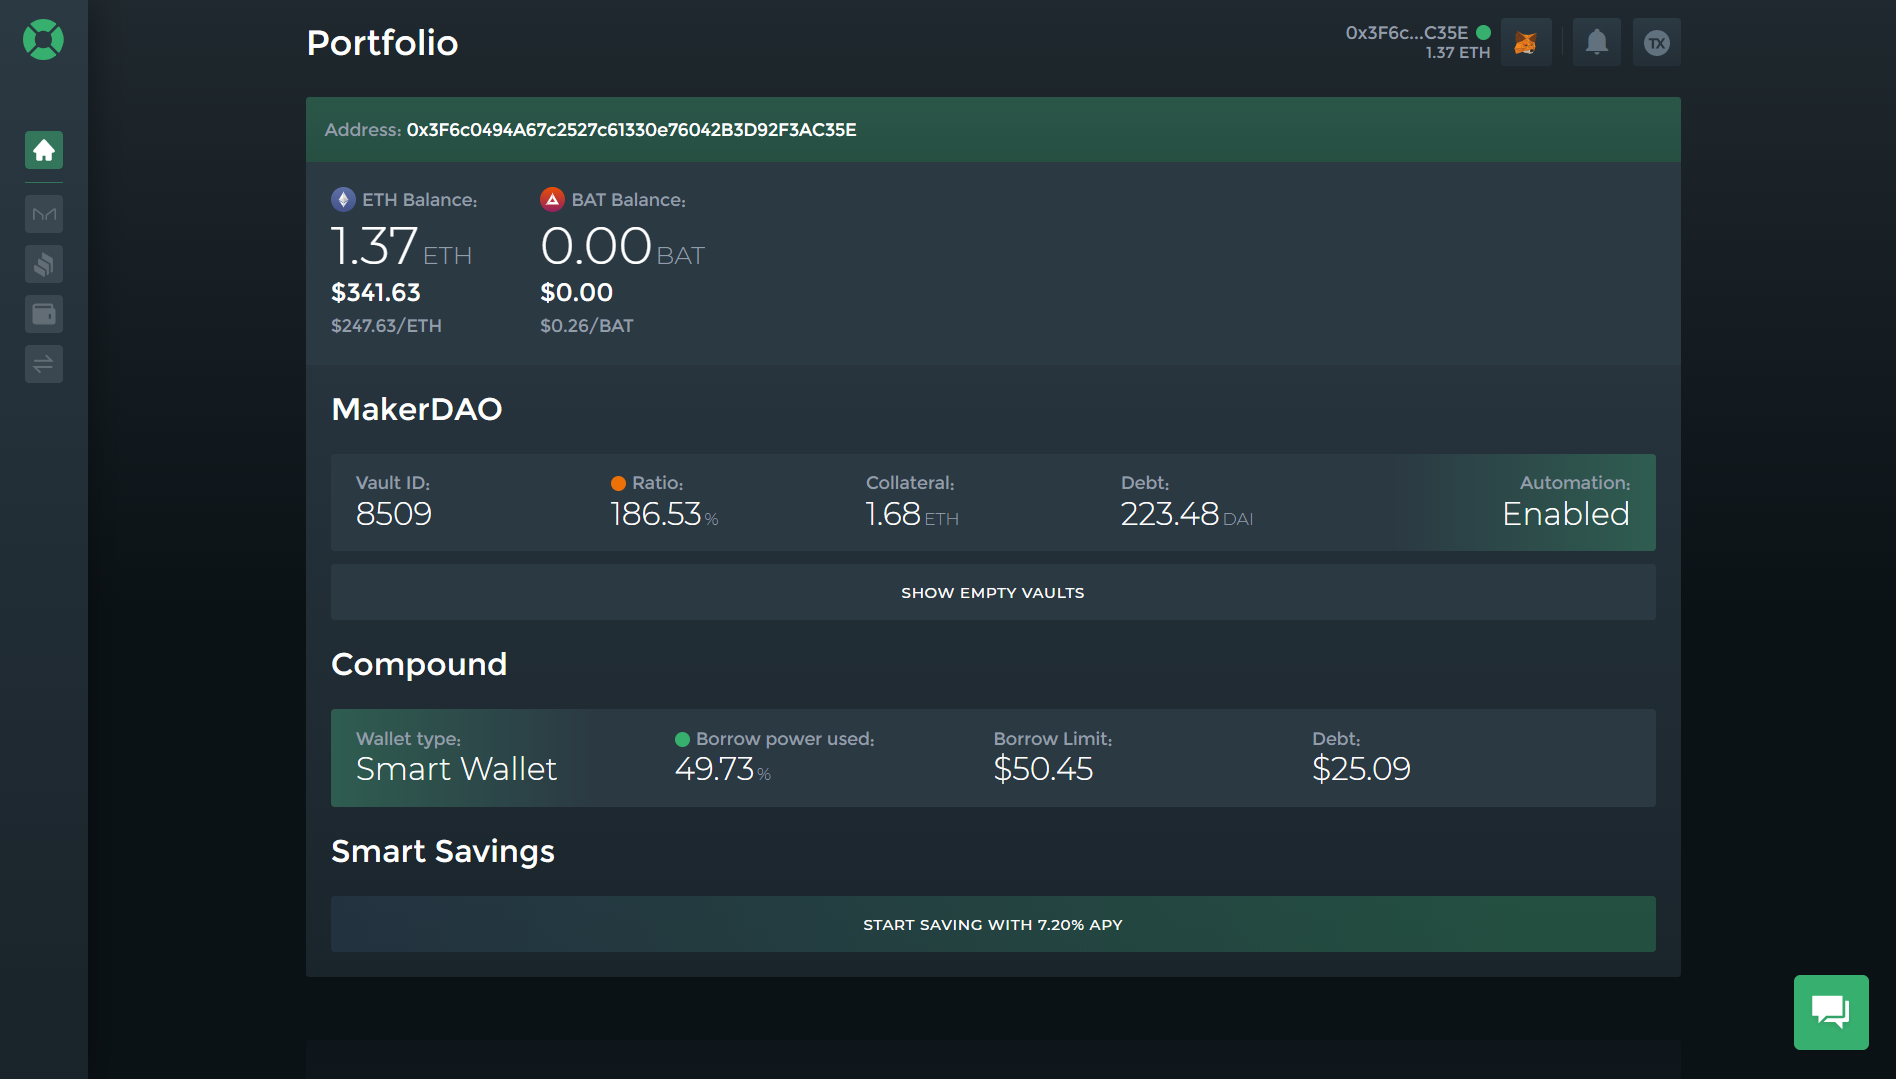
Task: Check the Borrow power used status dot
Action: [683, 739]
